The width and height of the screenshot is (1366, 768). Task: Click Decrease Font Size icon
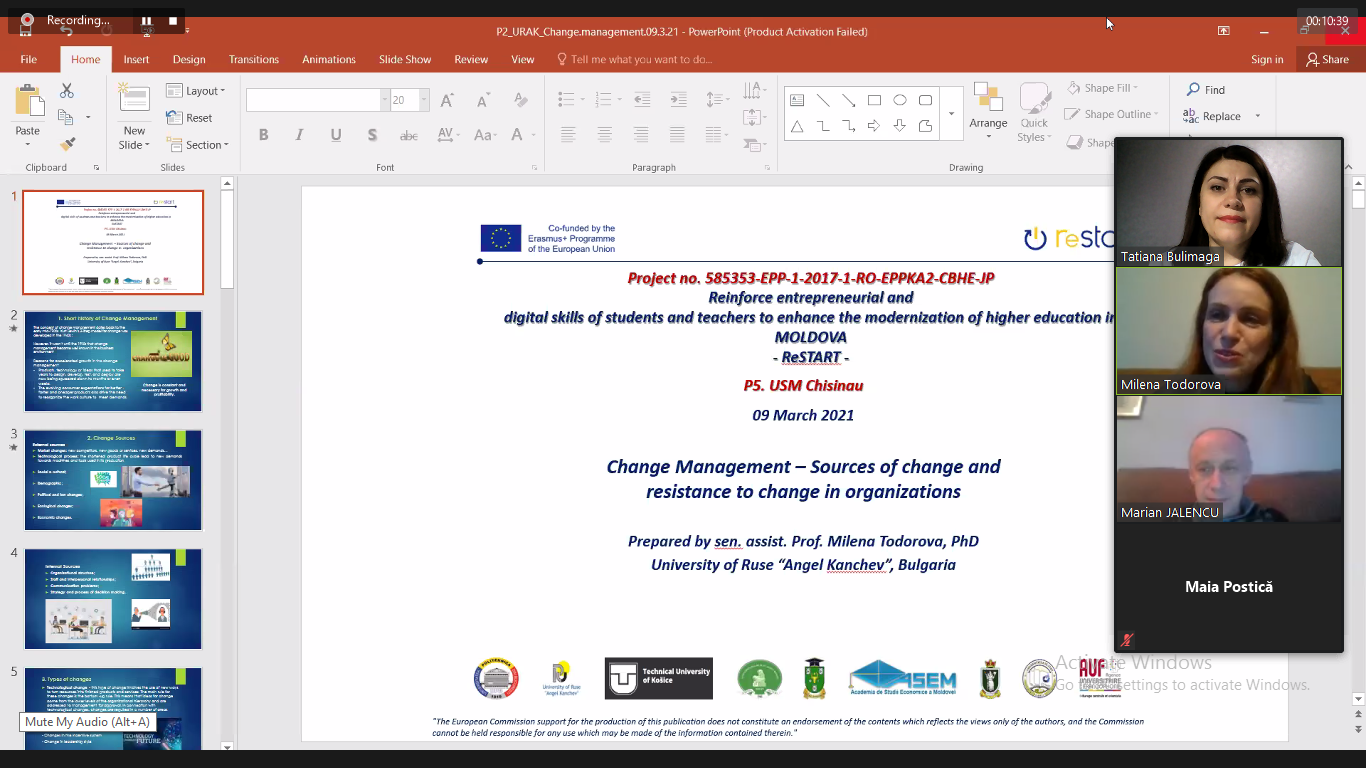pyautogui.click(x=483, y=100)
